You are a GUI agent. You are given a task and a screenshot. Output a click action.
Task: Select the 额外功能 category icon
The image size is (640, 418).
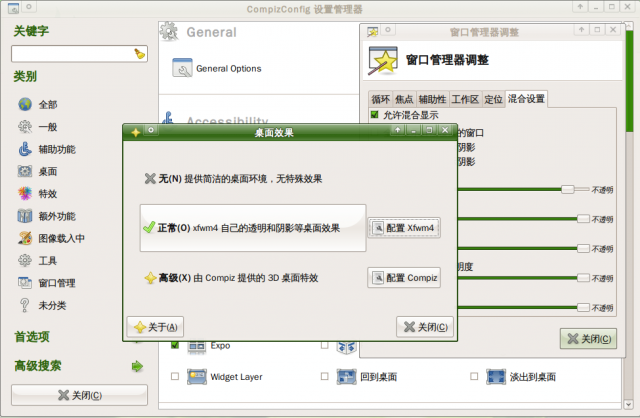(25, 216)
